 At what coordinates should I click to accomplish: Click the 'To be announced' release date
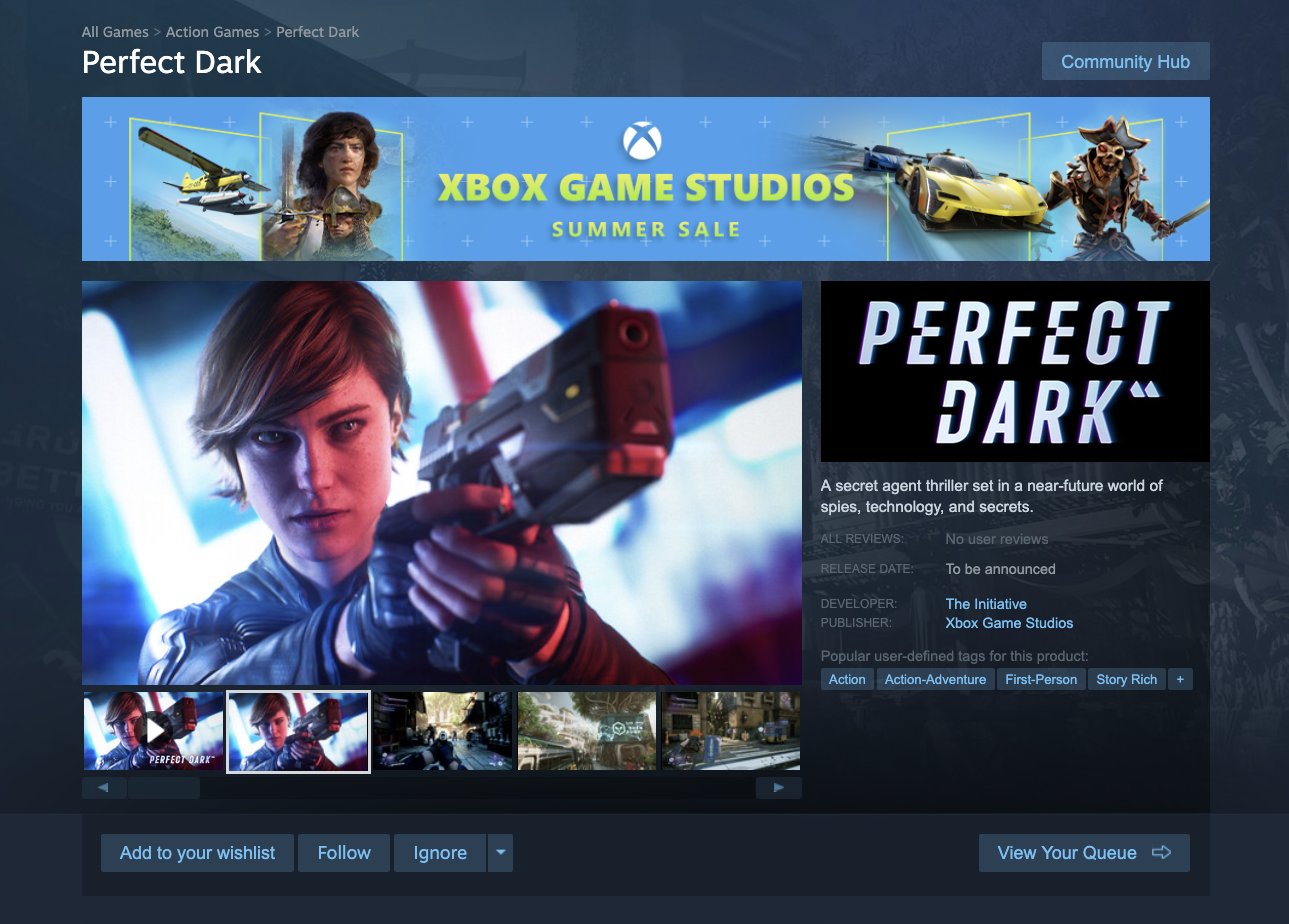[x=1001, y=569]
